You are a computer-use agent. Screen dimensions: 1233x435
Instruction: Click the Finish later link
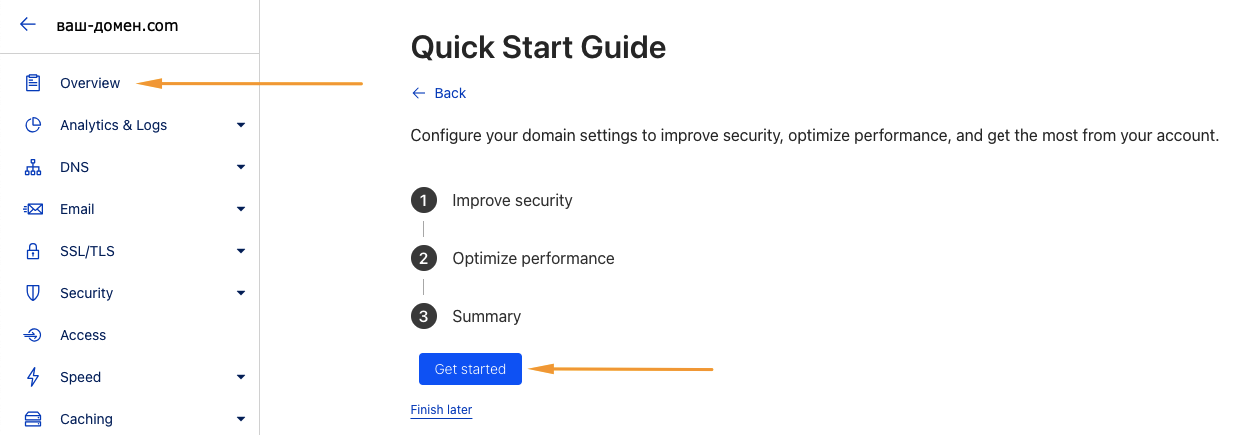click(441, 410)
